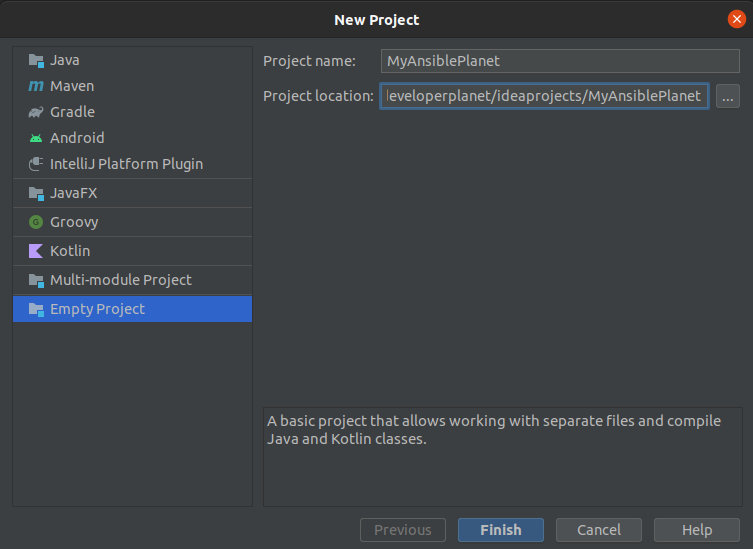The image size is (753, 549).
Task: Click the green Android robot icon
Action: (37, 138)
